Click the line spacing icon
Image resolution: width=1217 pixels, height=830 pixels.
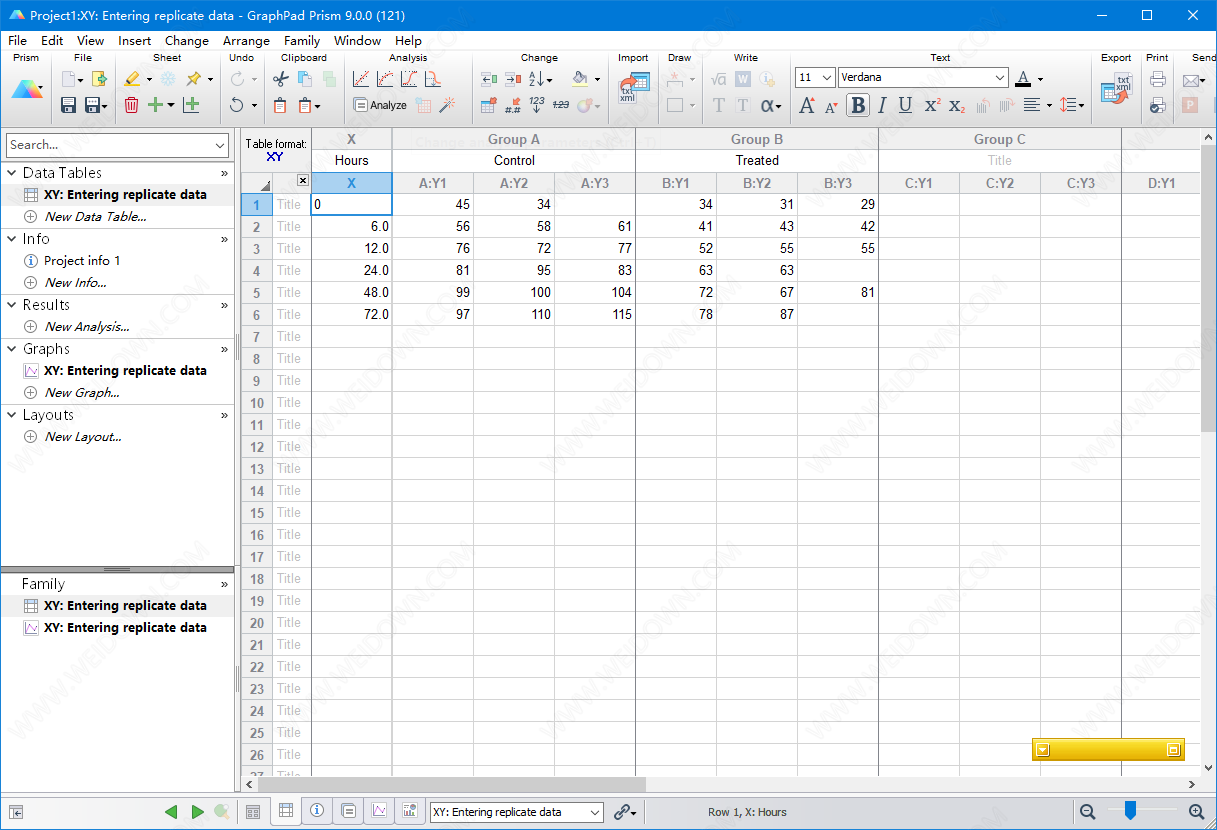1068,105
